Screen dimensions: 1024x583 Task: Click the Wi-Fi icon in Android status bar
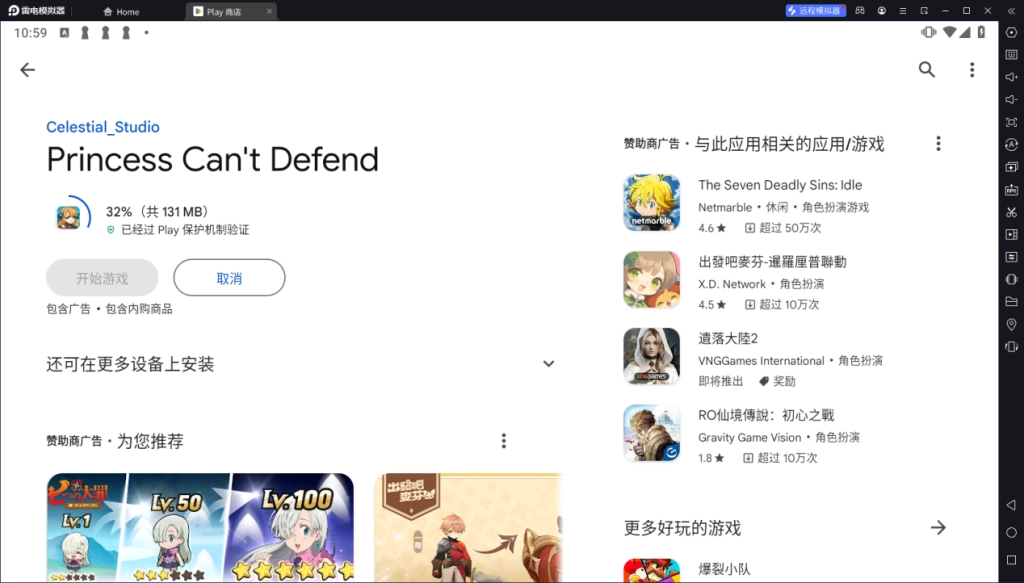(950, 32)
